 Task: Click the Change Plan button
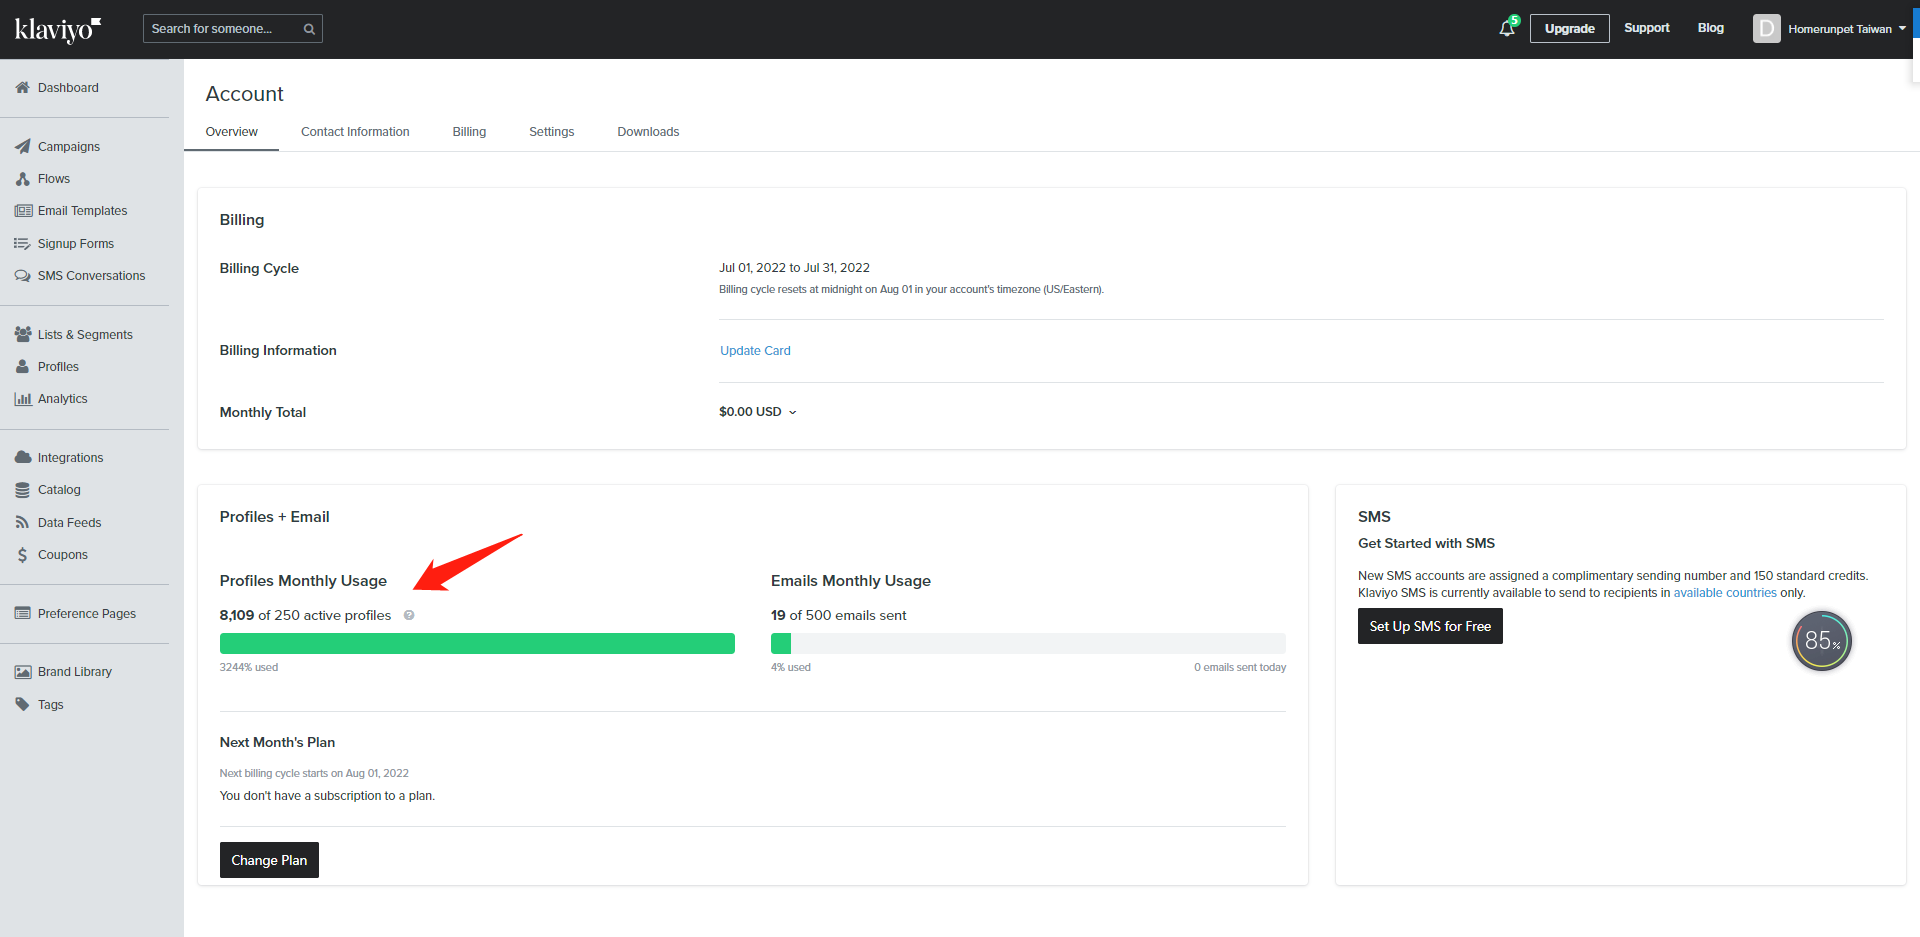point(269,860)
